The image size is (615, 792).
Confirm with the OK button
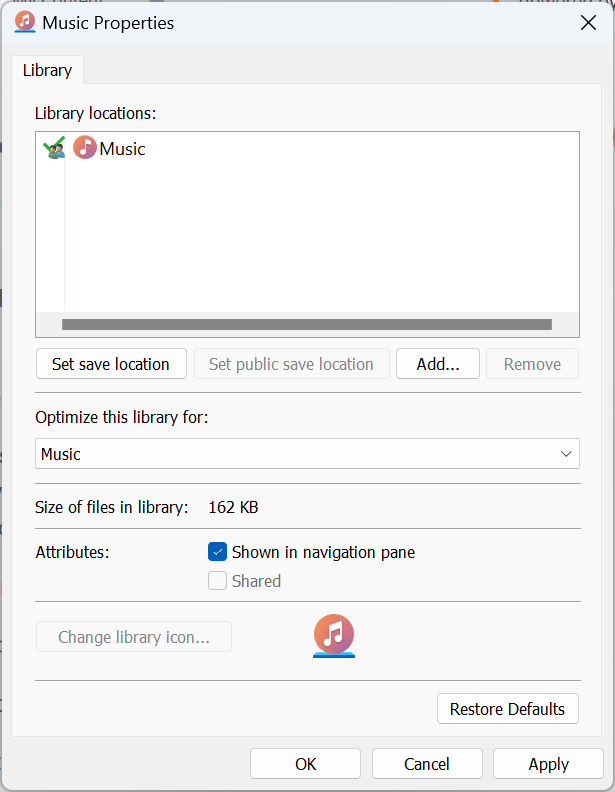[305, 764]
